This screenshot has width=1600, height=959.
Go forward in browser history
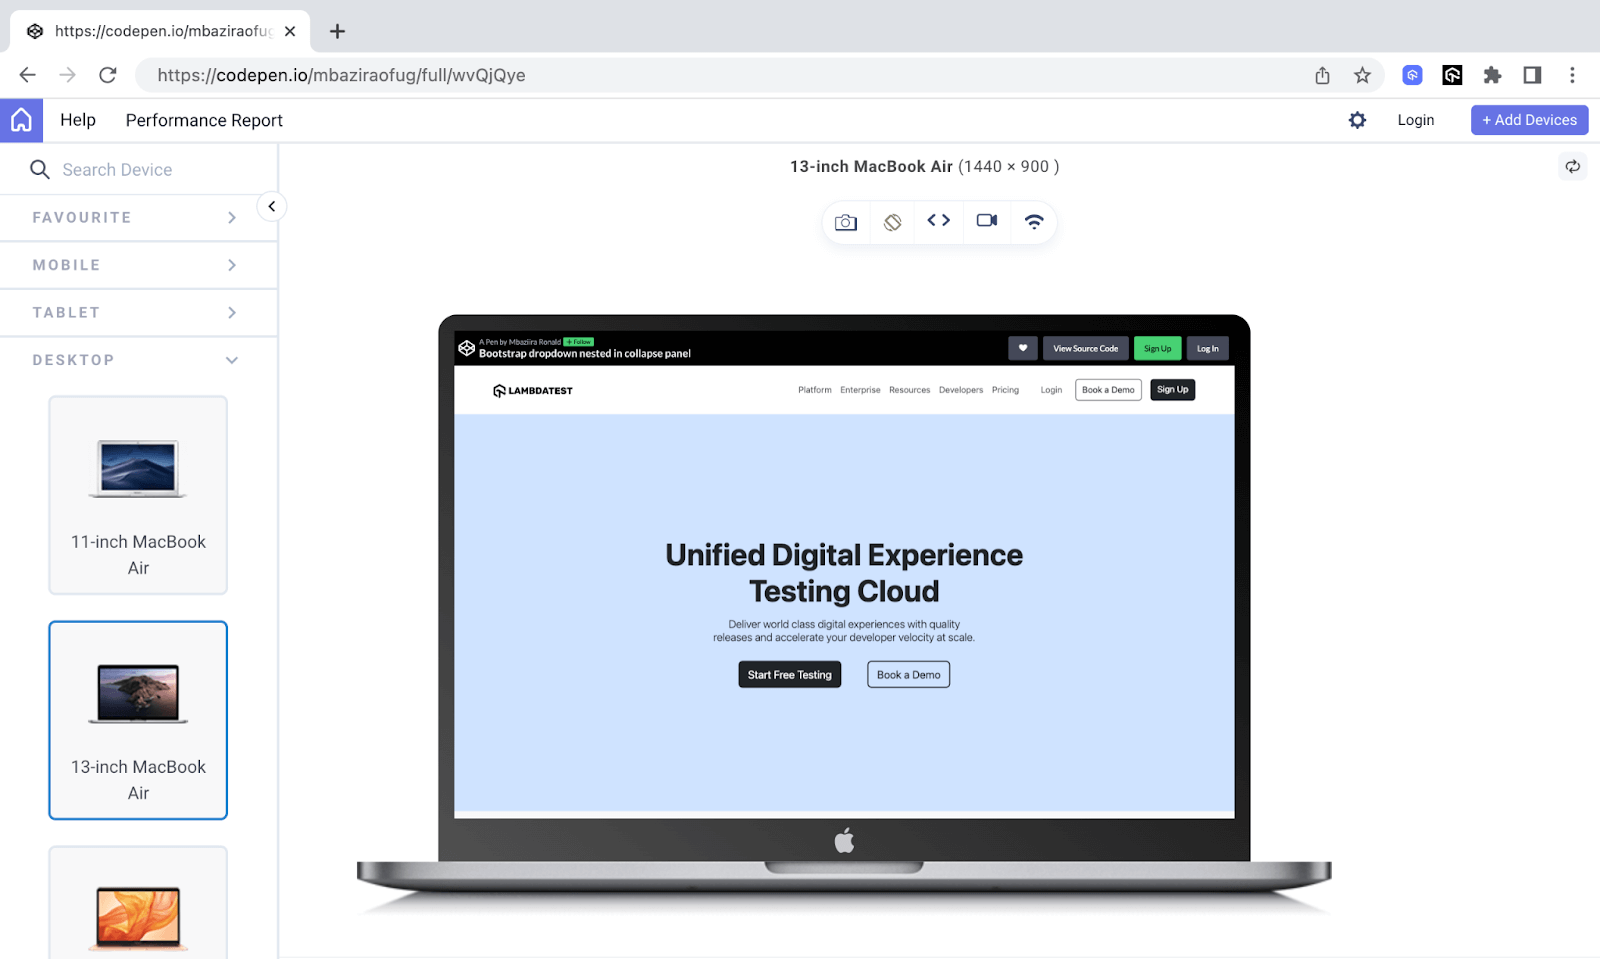click(x=67, y=75)
